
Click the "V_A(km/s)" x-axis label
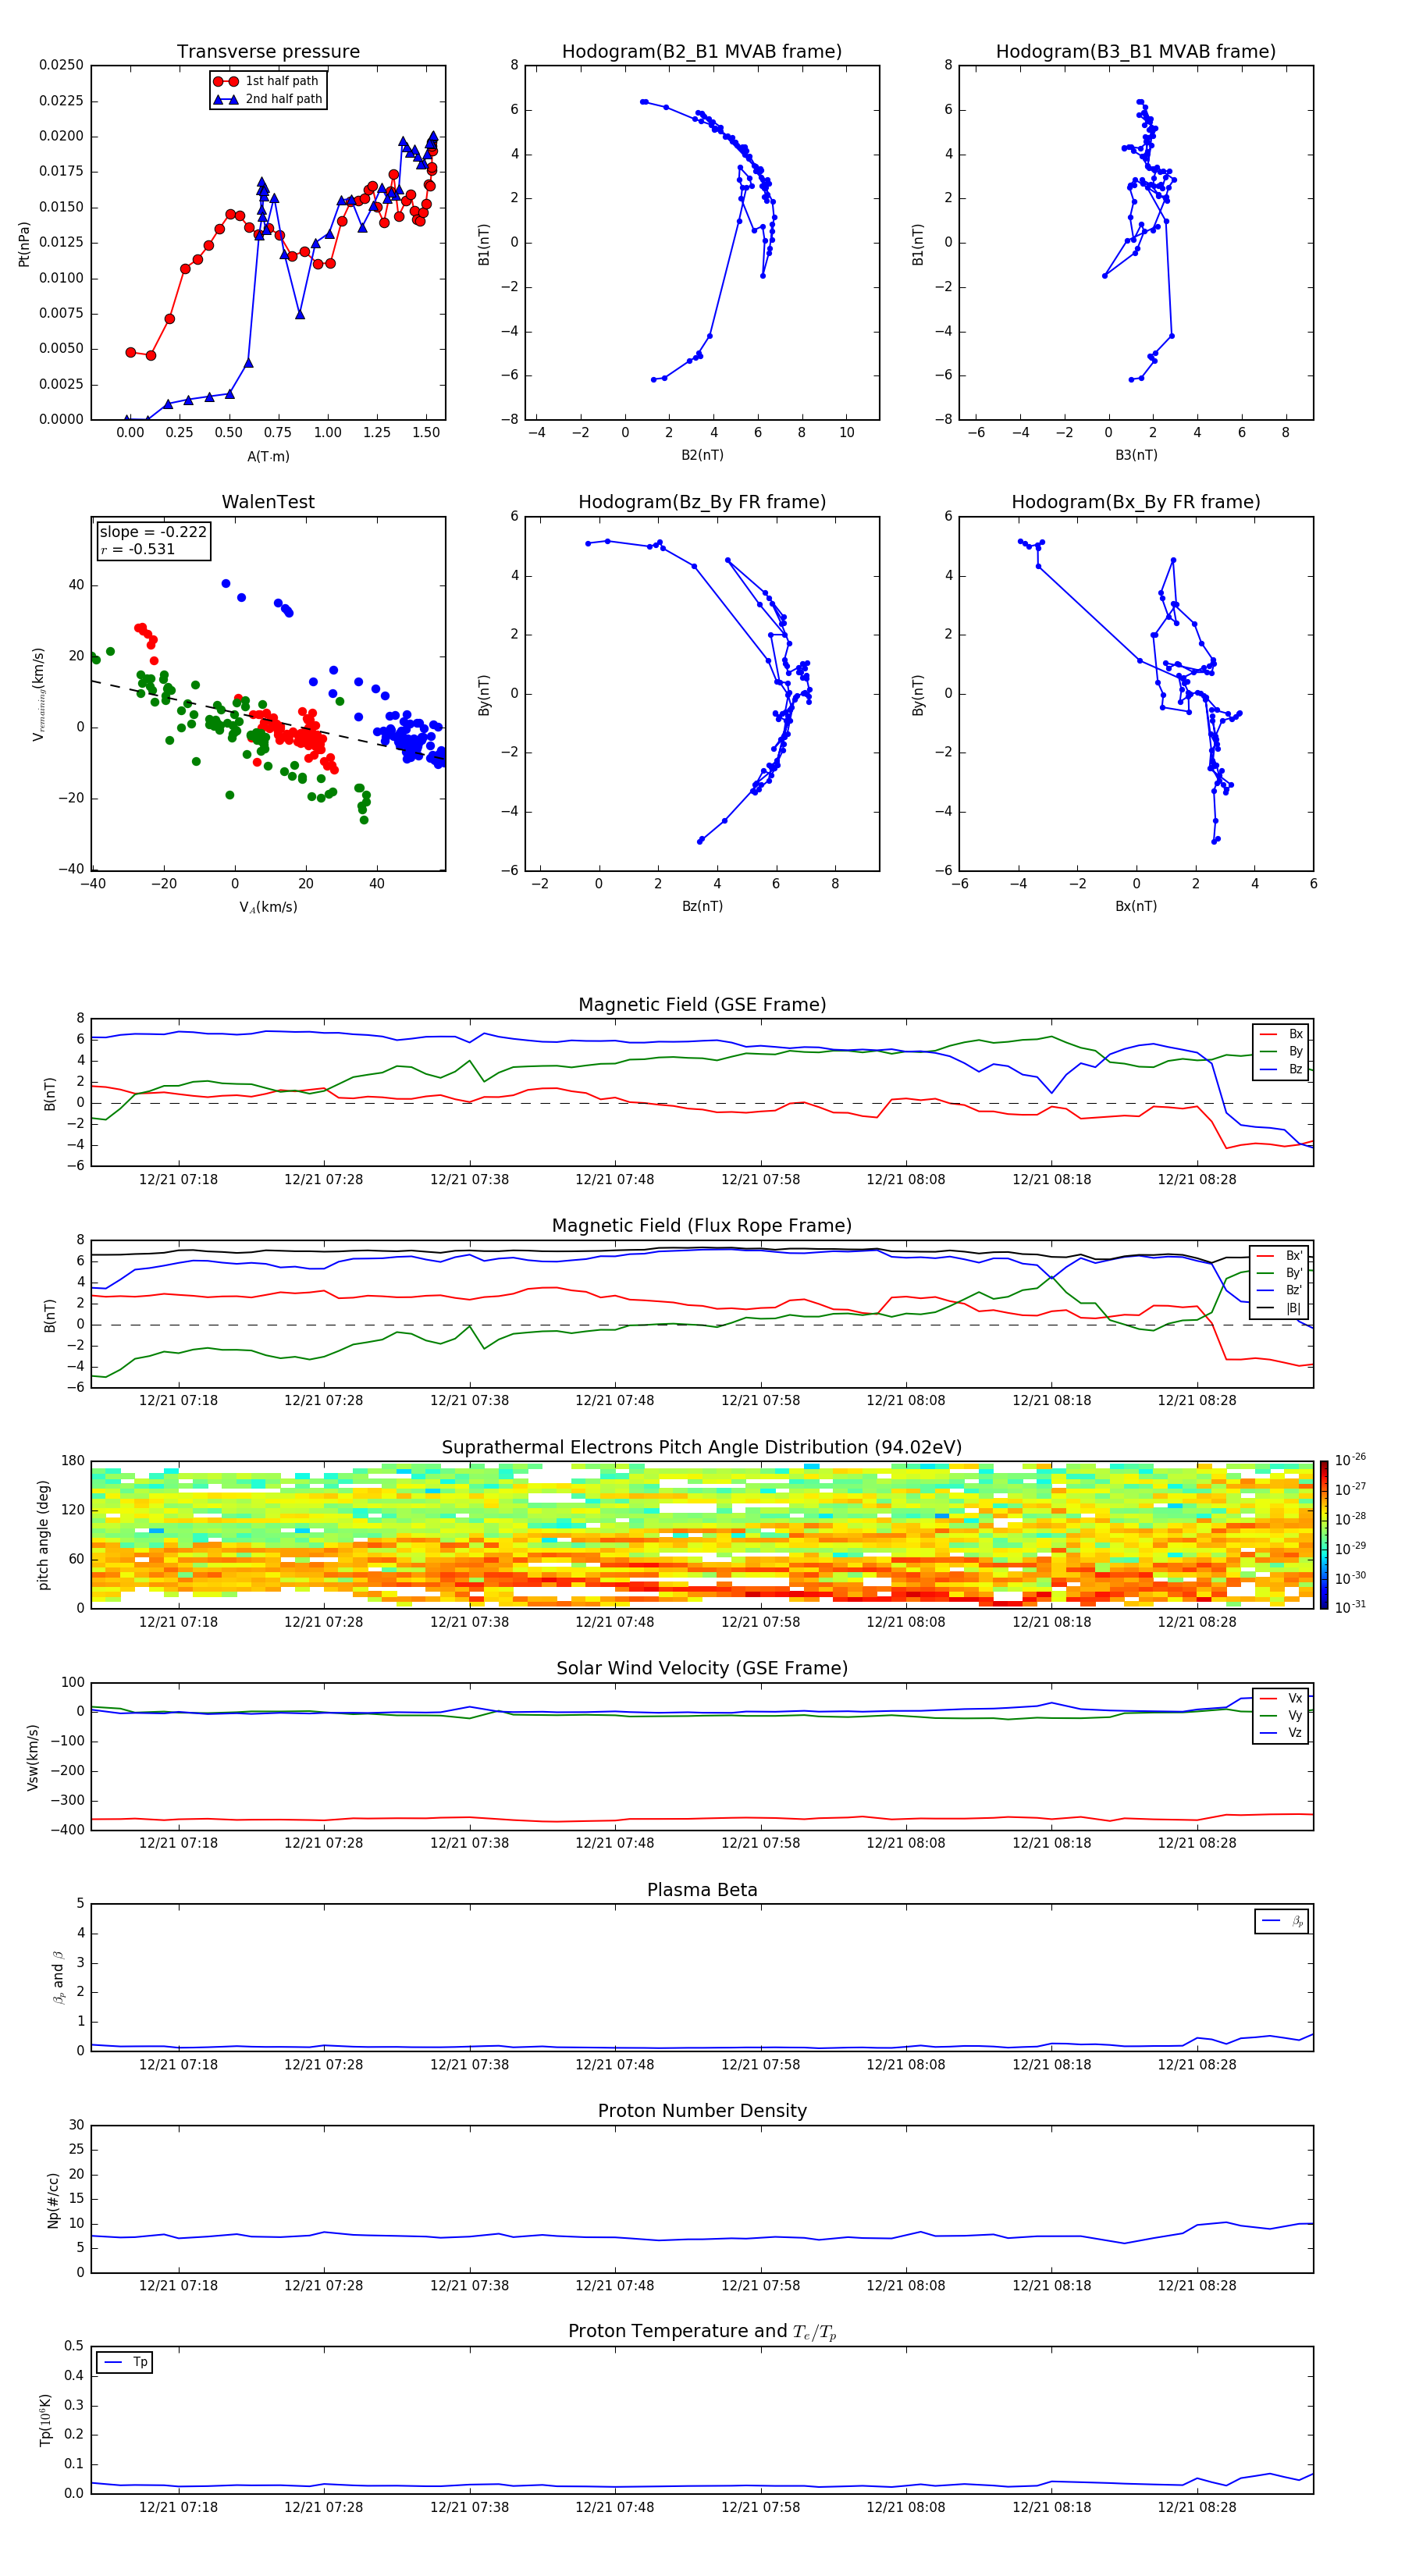click(268, 907)
